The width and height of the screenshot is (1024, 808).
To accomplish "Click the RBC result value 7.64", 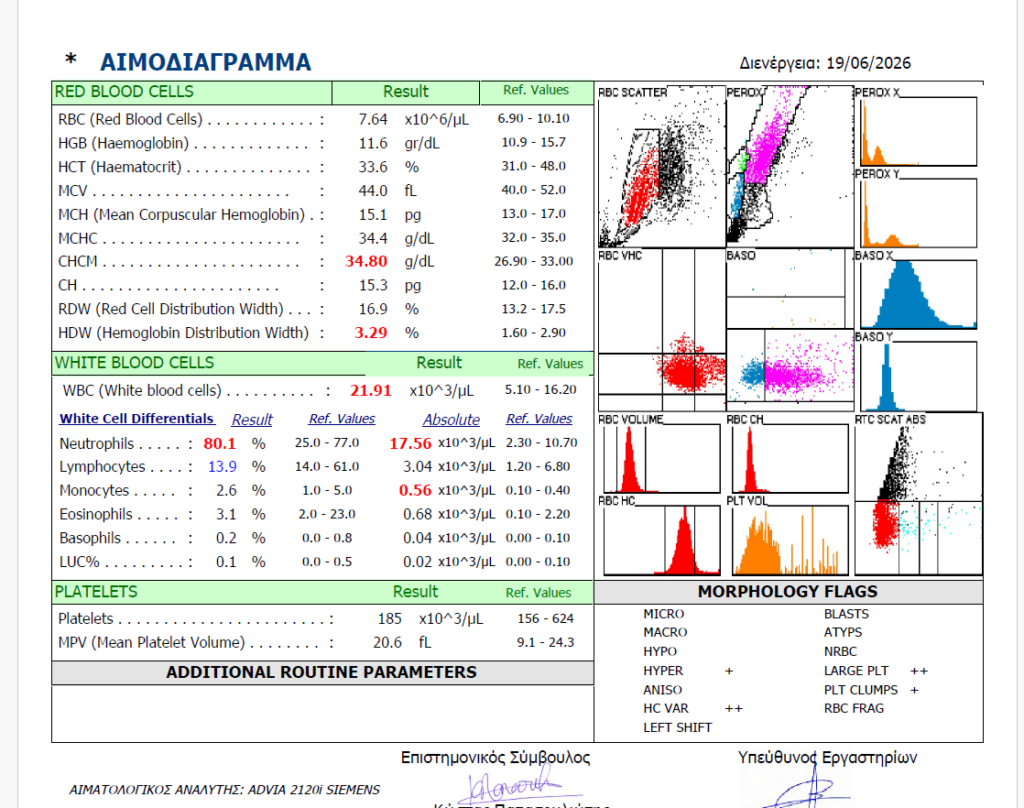I will point(373,120).
